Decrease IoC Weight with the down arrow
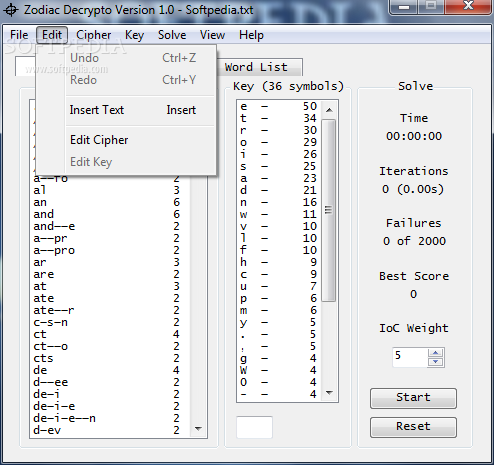494x465 pixels. pyautogui.click(x=436, y=362)
